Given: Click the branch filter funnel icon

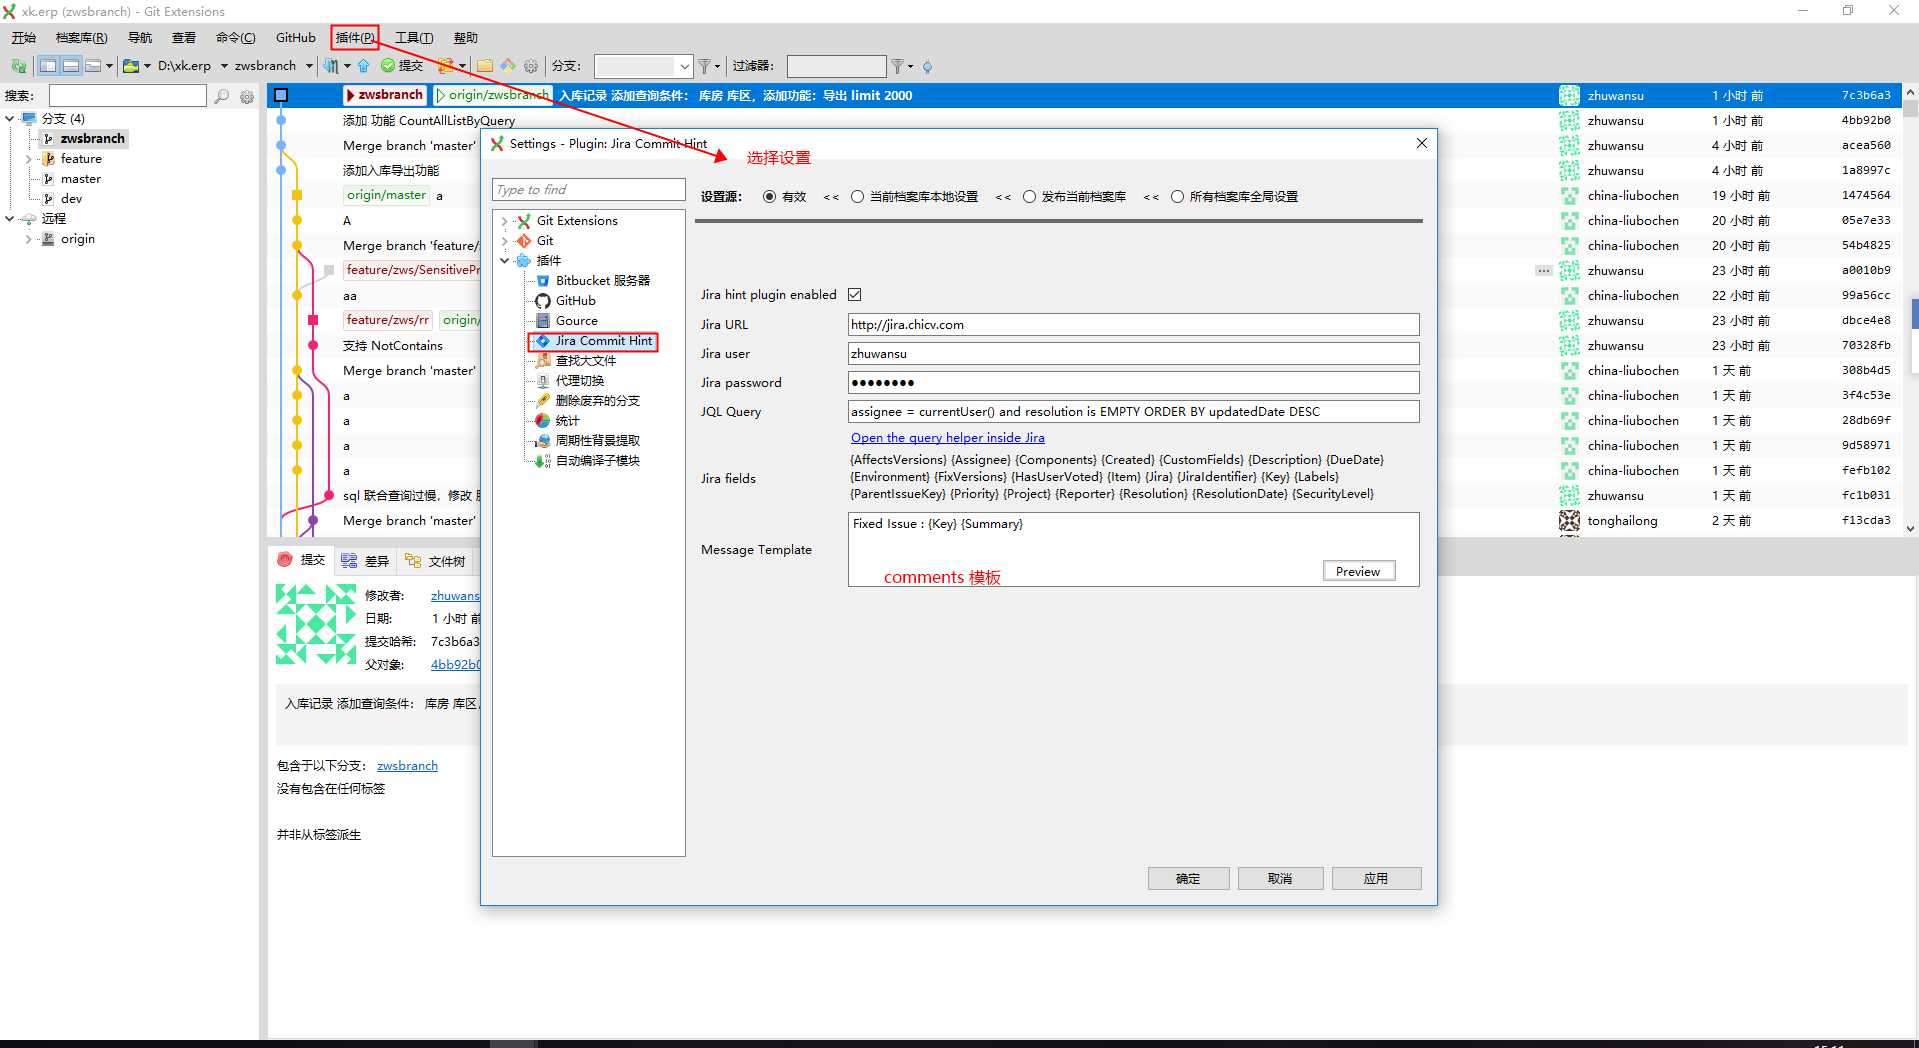Looking at the screenshot, I should [705, 66].
